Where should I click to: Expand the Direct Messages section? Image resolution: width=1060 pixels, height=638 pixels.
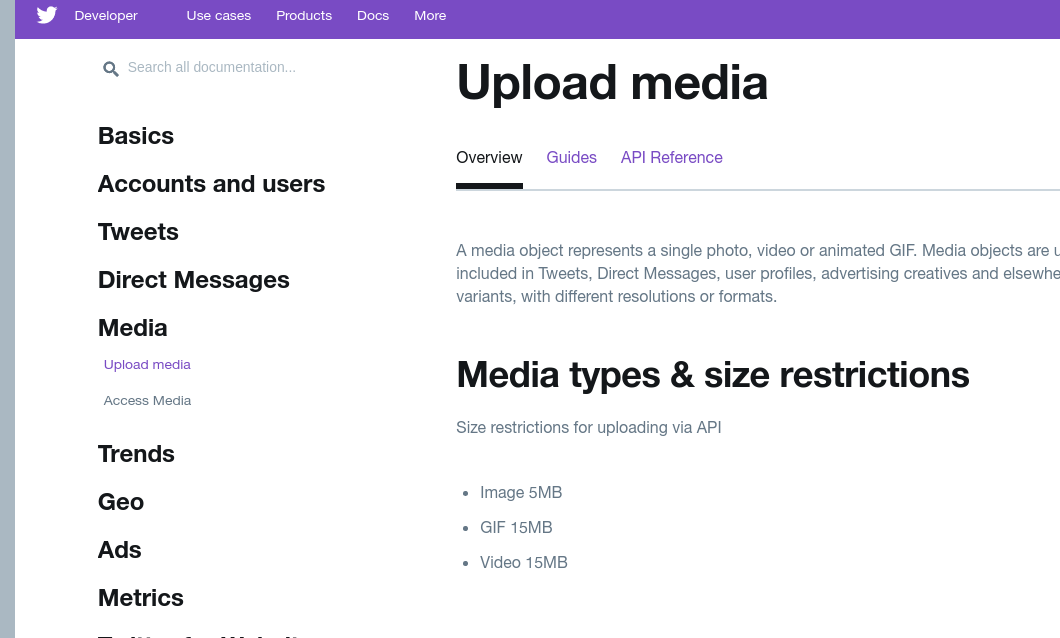(193, 280)
